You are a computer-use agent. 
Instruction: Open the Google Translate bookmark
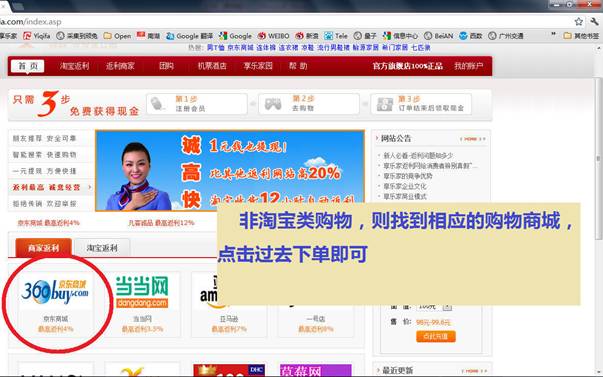point(190,36)
